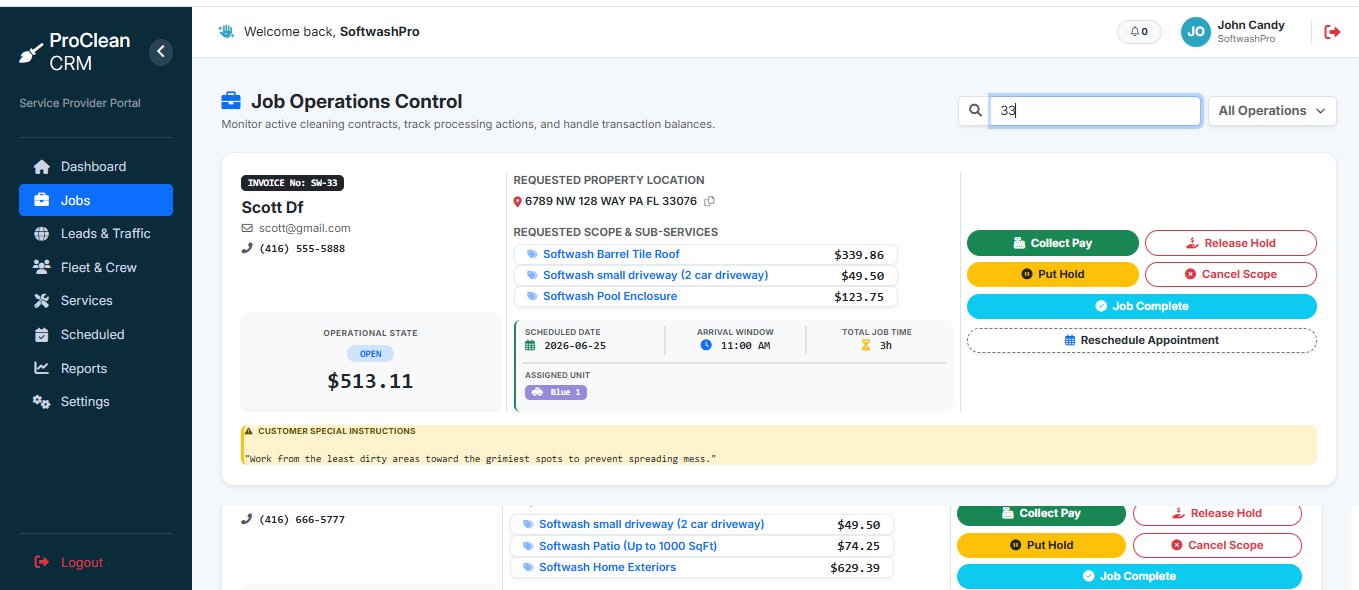This screenshot has height=590, width=1359.
Task: Click the $339.86 price
Action: 859,255
